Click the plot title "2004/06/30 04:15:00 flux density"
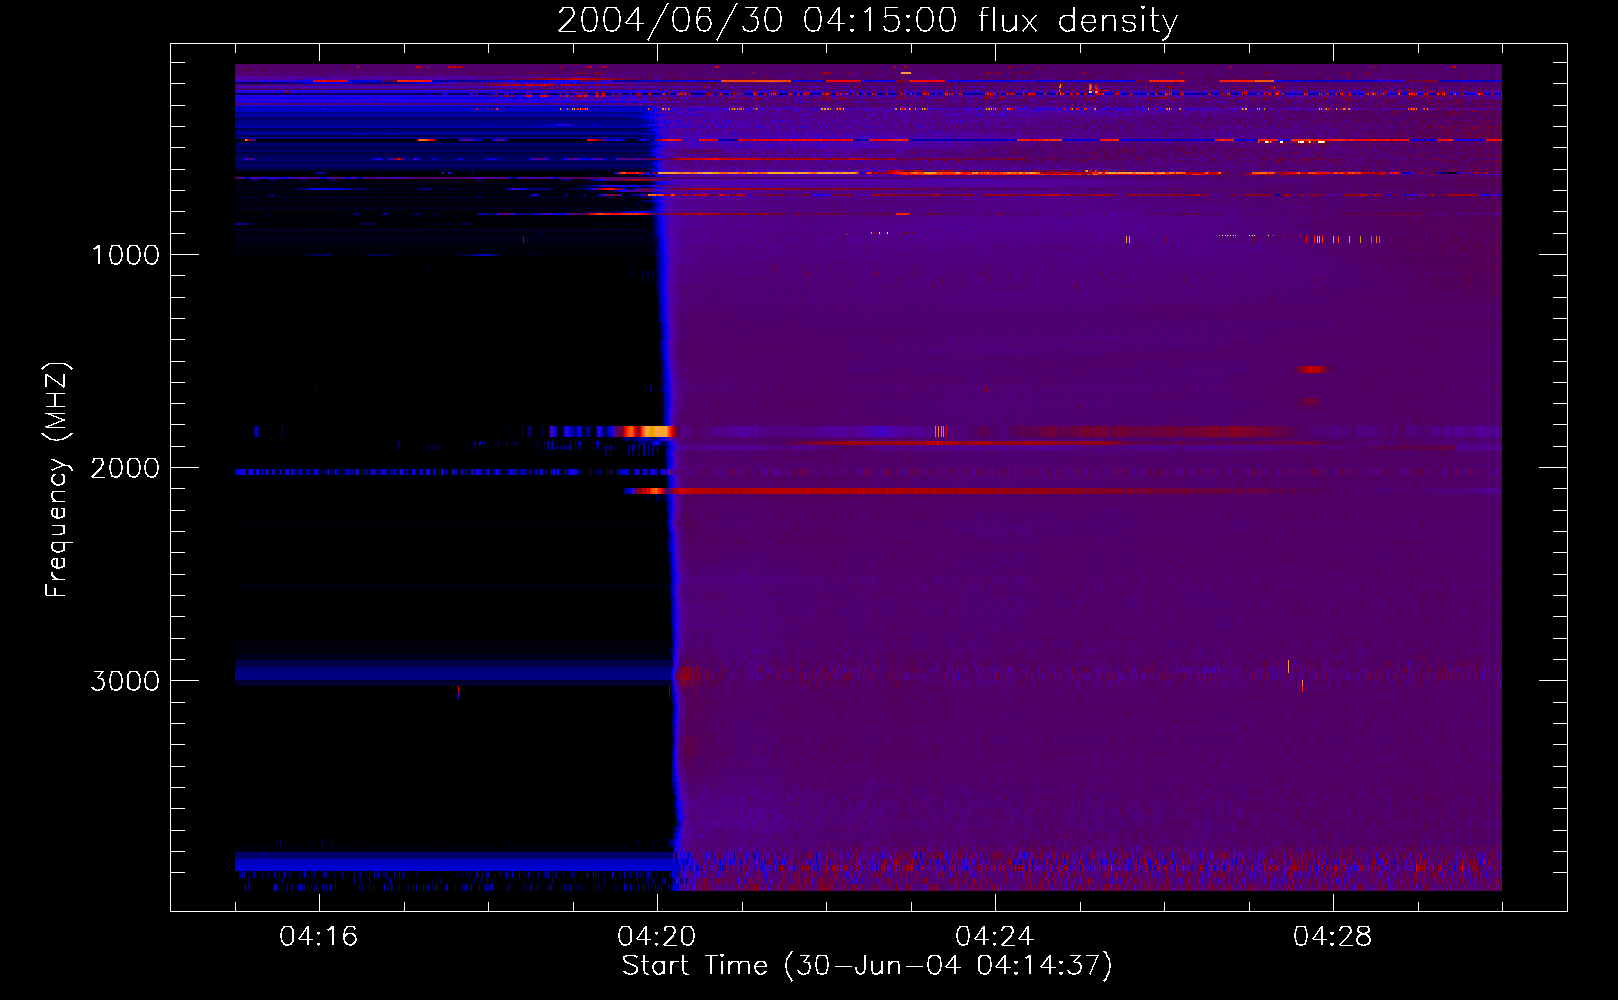 [x=867, y=20]
